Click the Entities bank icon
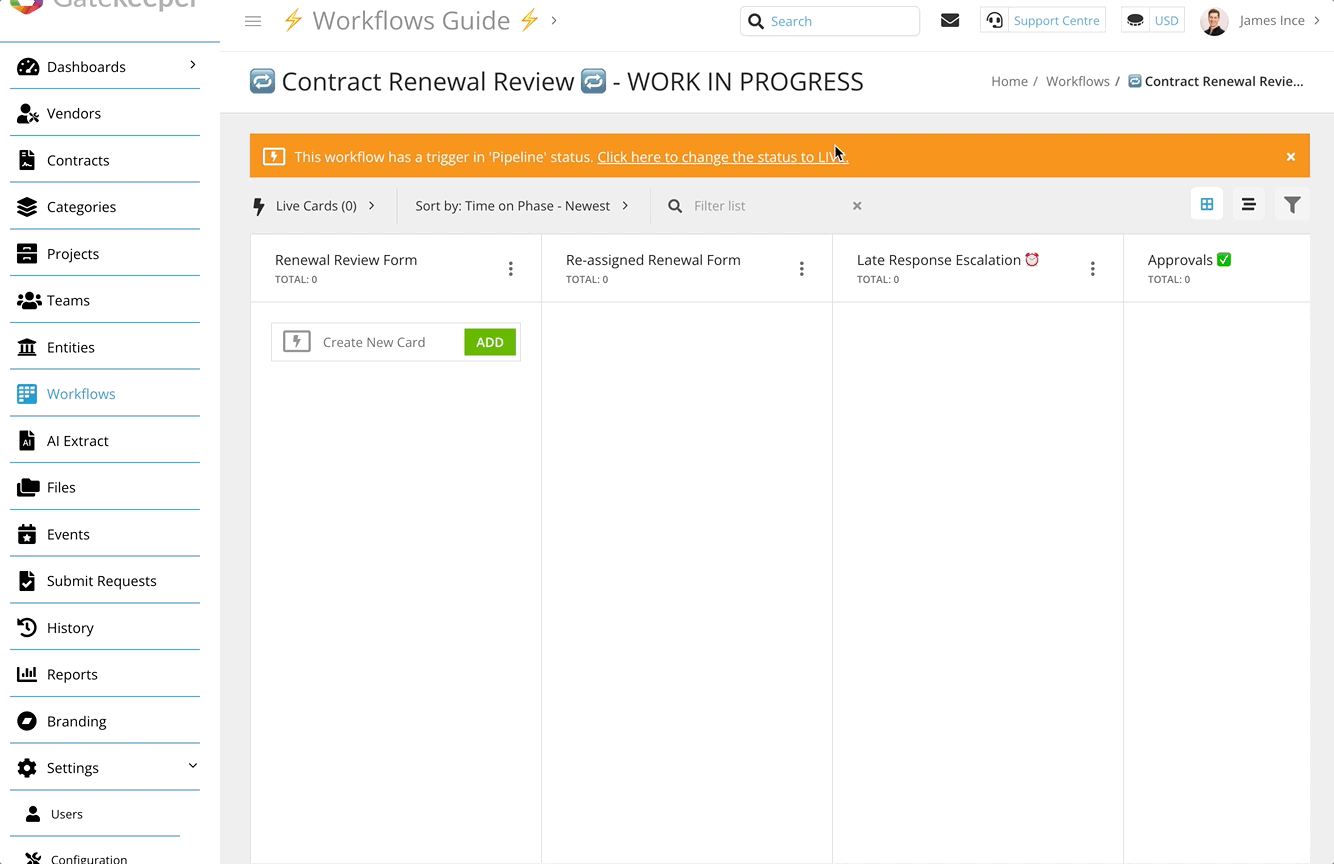This screenshot has width=1334, height=864. (x=28, y=347)
